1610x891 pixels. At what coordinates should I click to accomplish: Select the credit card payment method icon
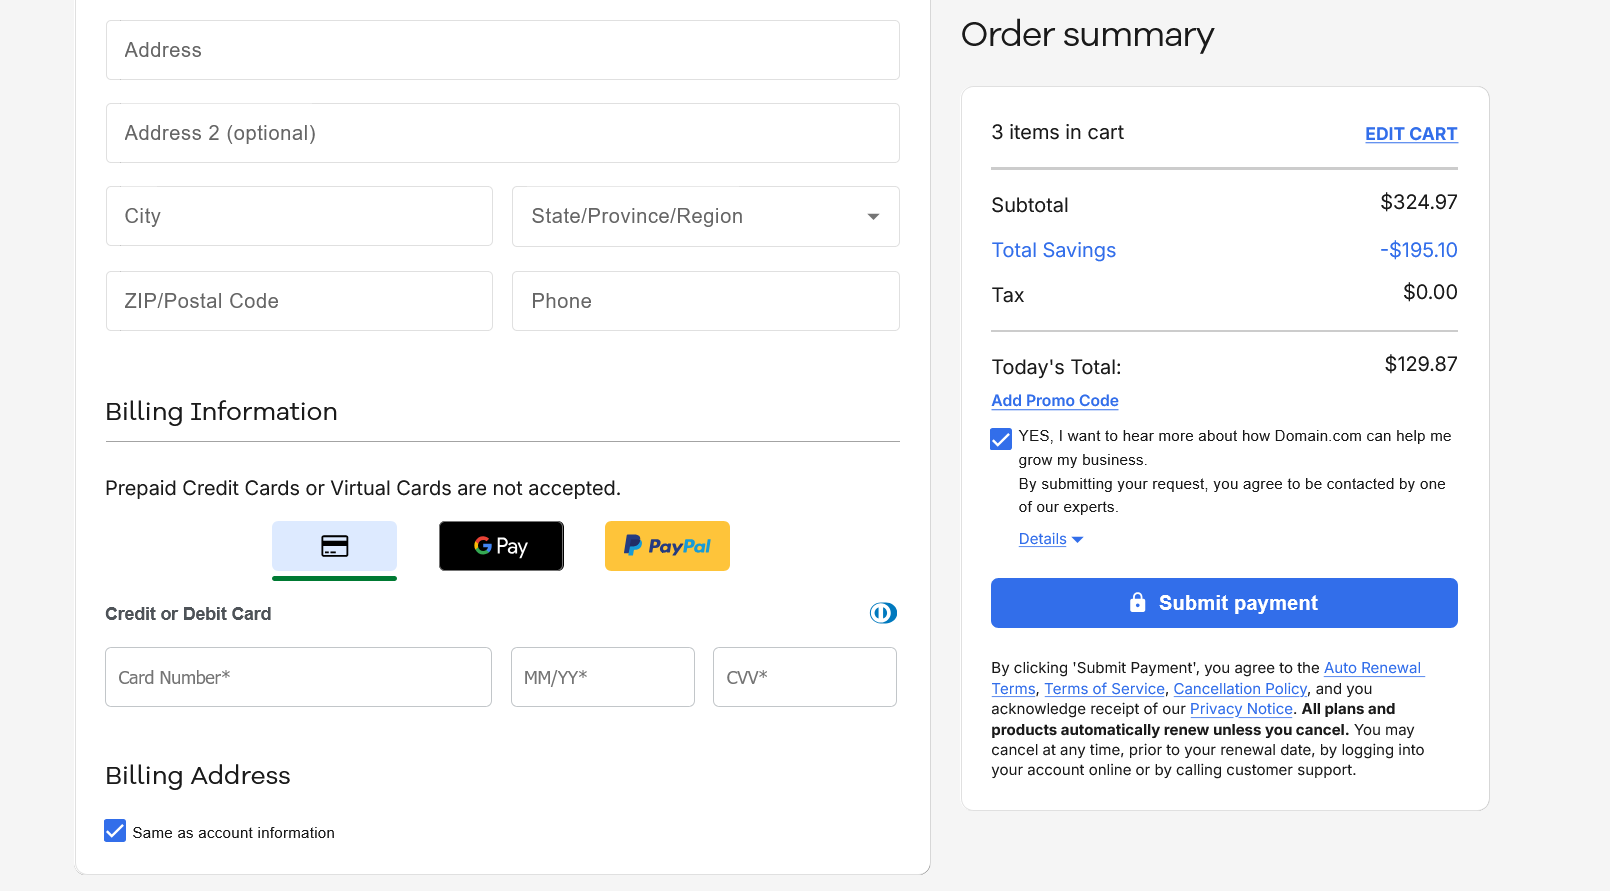tap(334, 546)
